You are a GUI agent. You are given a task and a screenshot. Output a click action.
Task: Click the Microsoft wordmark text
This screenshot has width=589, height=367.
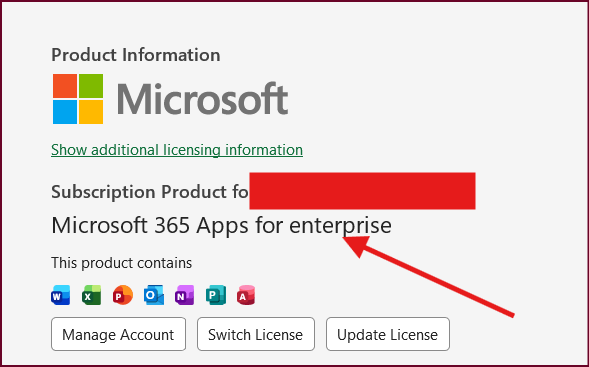pos(203,98)
